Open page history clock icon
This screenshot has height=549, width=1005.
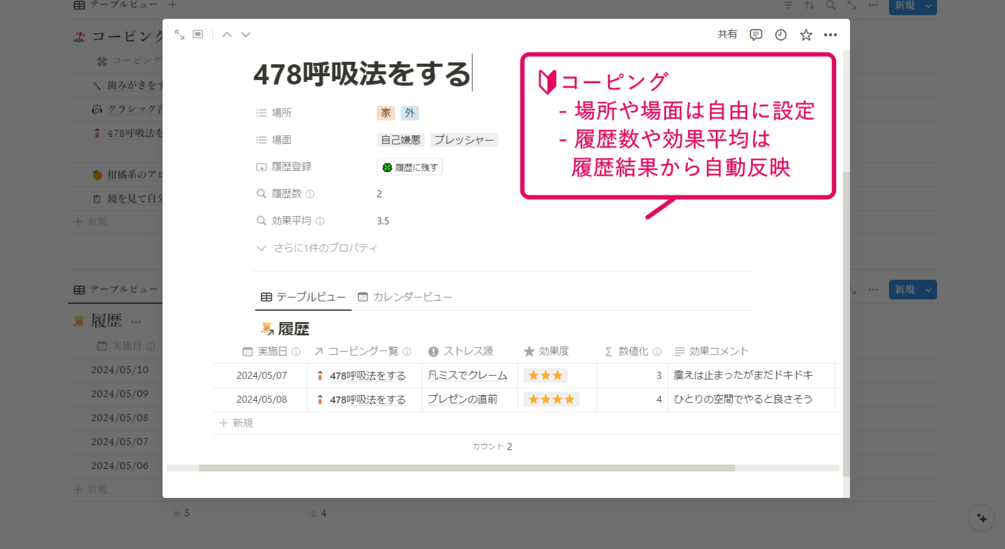[x=781, y=35]
